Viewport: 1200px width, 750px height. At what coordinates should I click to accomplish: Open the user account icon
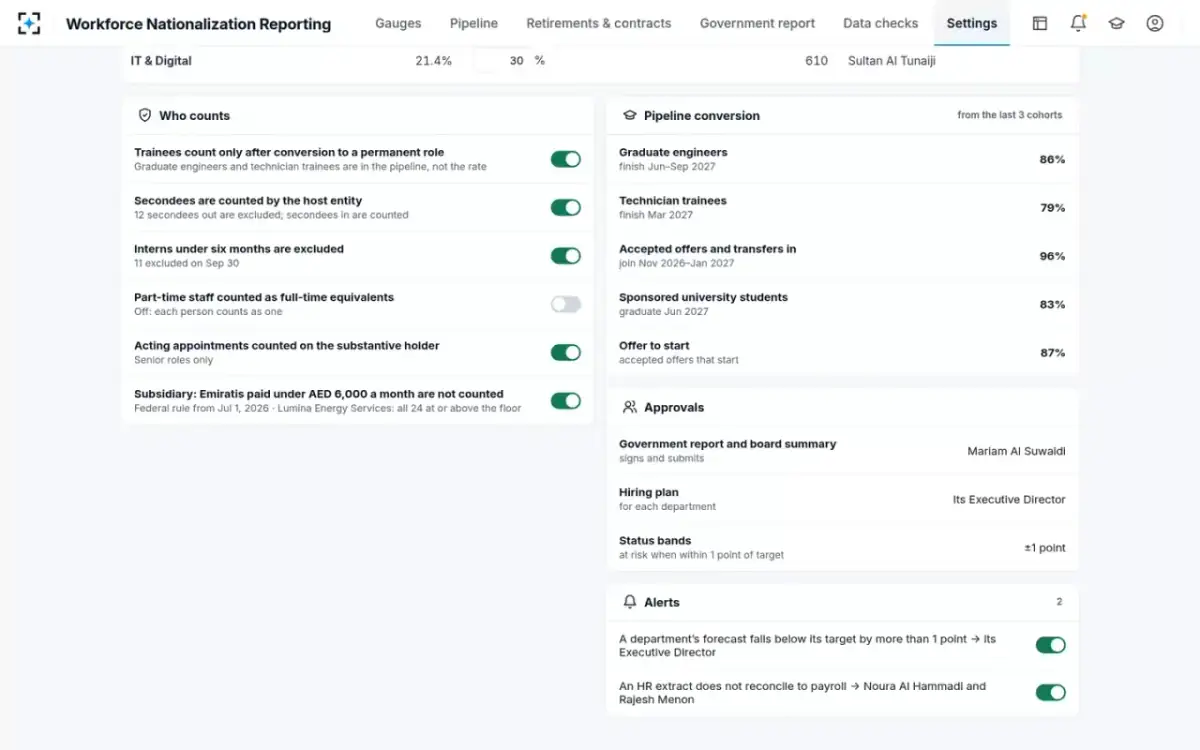1155,23
